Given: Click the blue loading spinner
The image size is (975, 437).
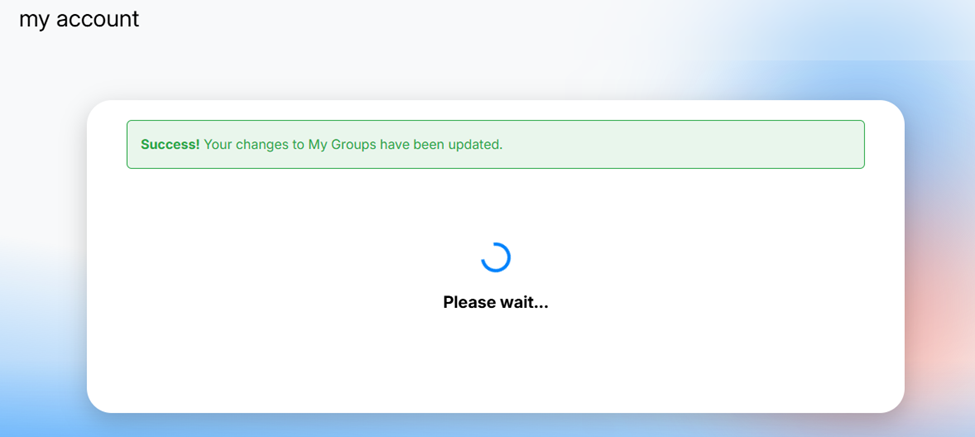Looking at the screenshot, I should [495, 257].
